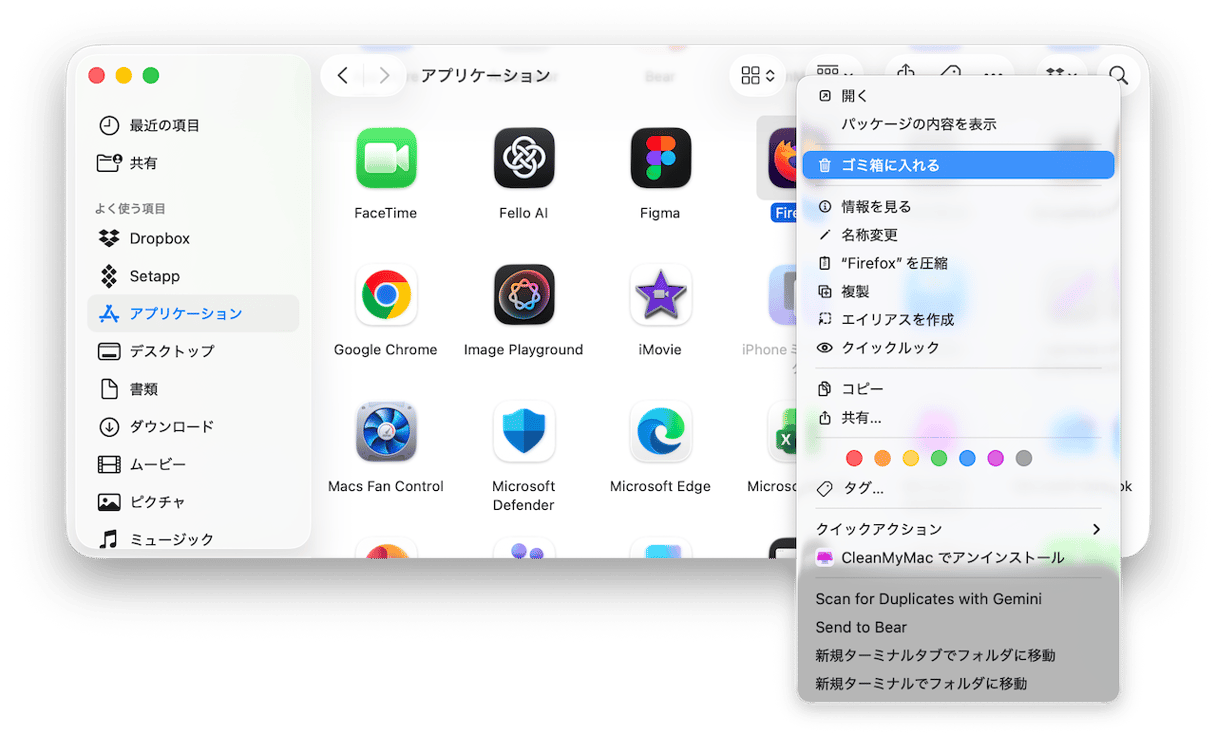The width and height of the screenshot is (1216, 735).
Task: Open デスクトップ in the sidebar
Action: pyautogui.click(x=193, y=351)
